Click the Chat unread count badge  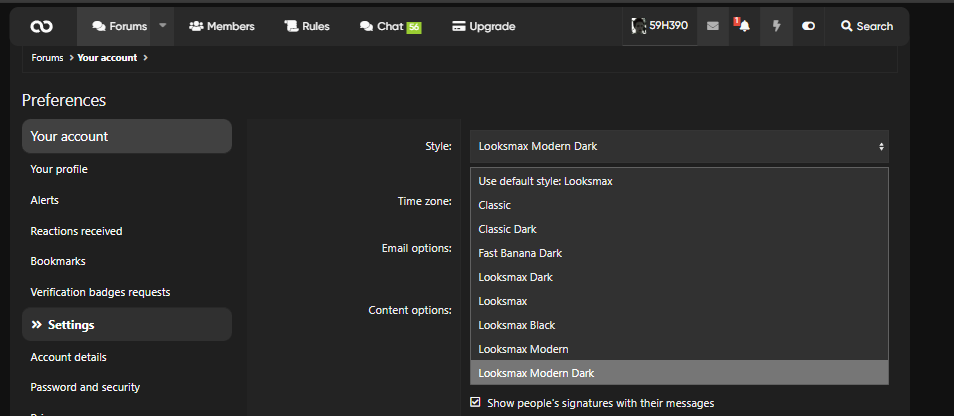pos(414,27)
